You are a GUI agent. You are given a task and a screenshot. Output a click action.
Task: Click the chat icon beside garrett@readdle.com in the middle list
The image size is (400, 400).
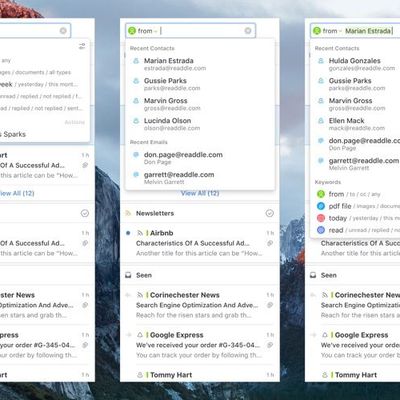point(136,175)
